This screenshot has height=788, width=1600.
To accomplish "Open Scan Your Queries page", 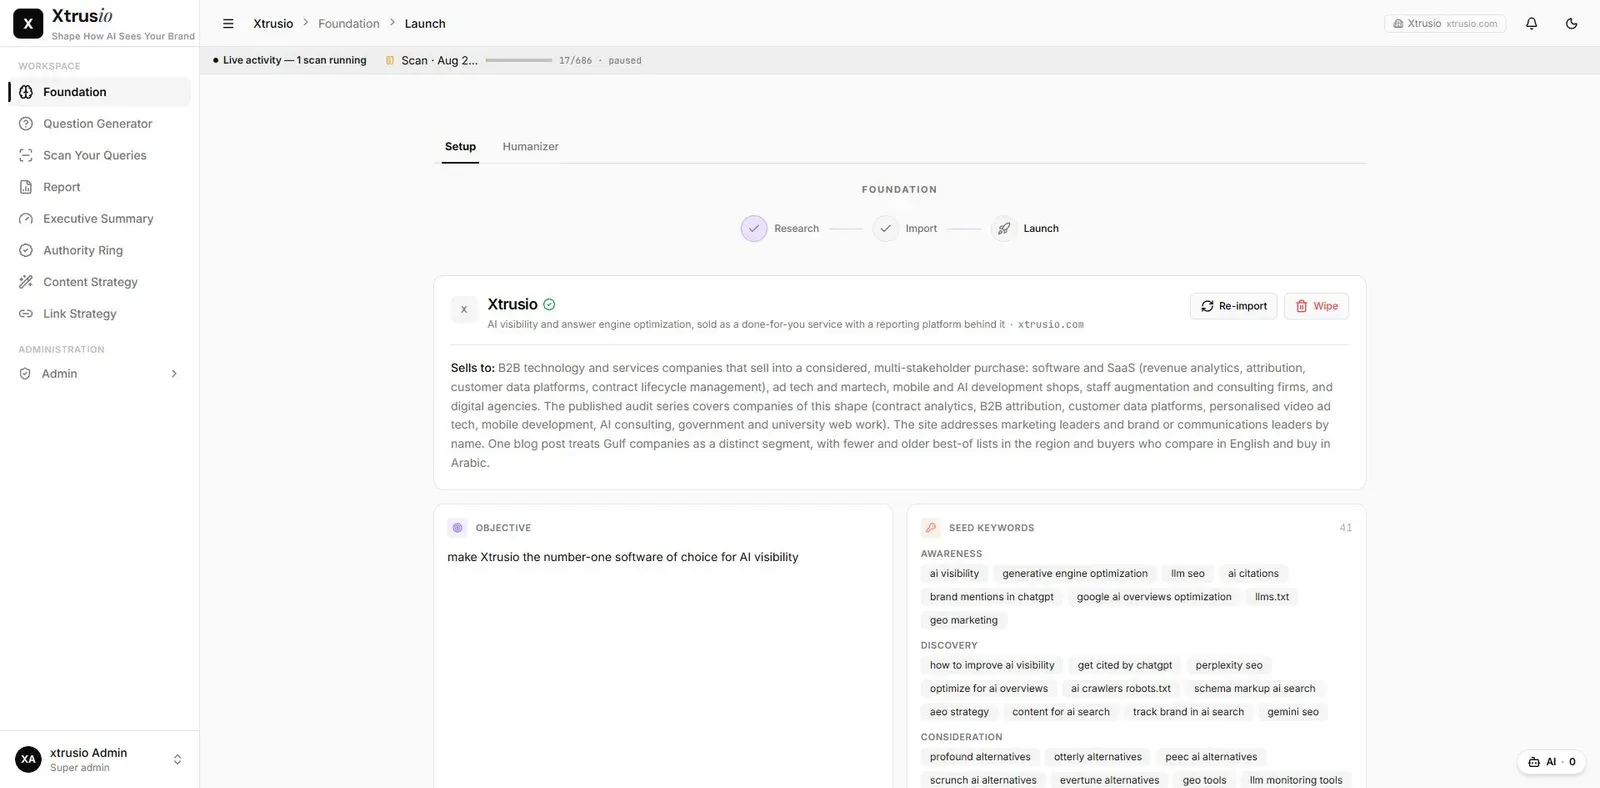I will (x=99, y=155).
